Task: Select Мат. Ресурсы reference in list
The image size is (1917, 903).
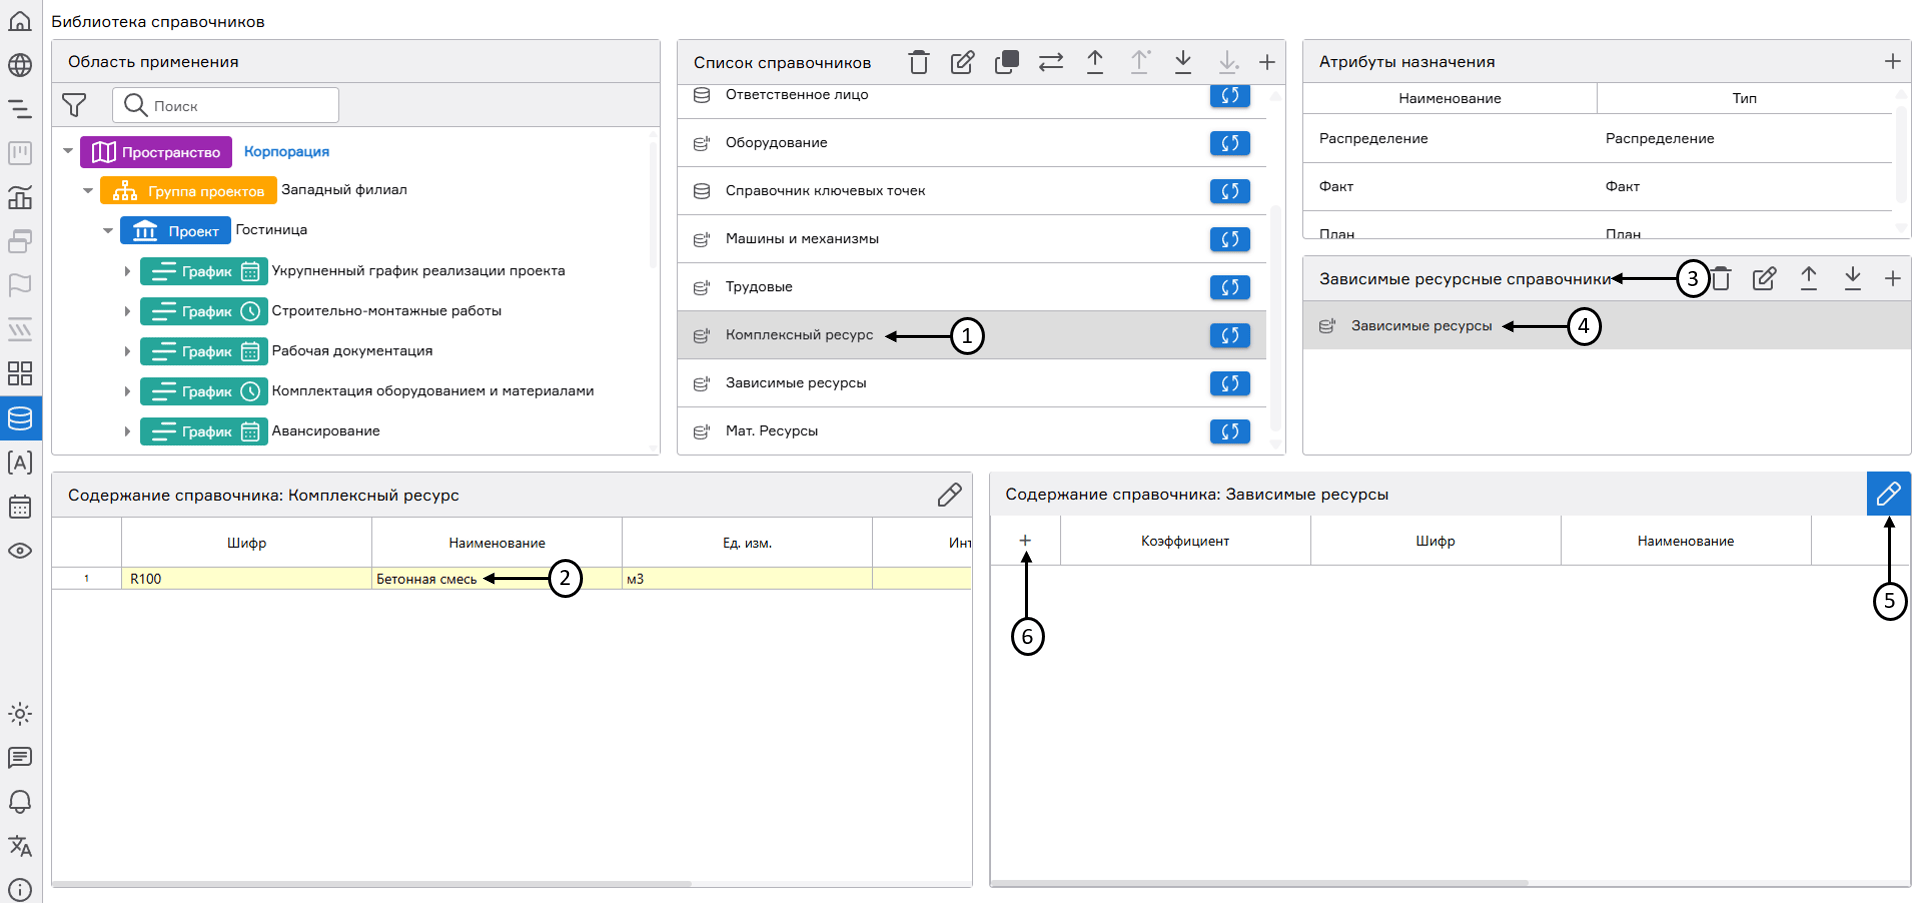Action: click(x=771, y=431)
